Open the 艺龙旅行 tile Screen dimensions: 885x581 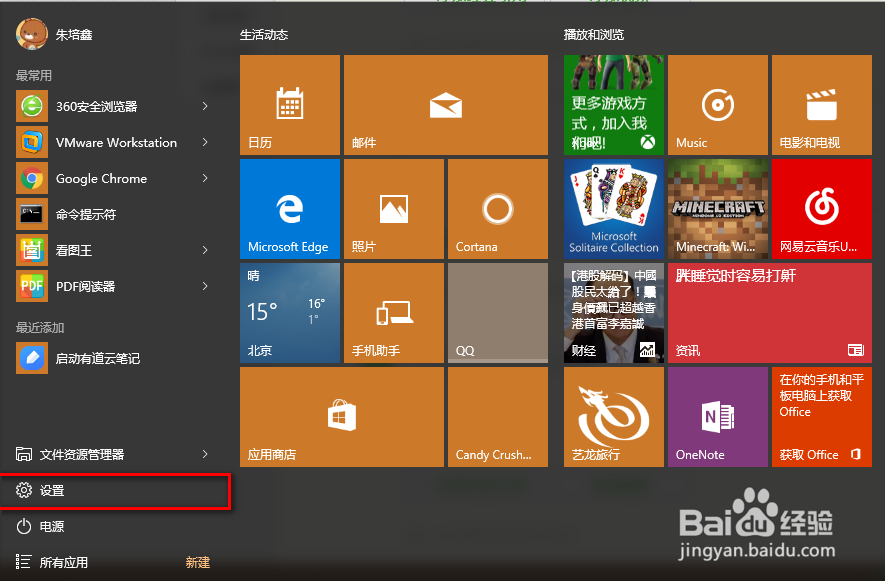click(x=614, y=417)
